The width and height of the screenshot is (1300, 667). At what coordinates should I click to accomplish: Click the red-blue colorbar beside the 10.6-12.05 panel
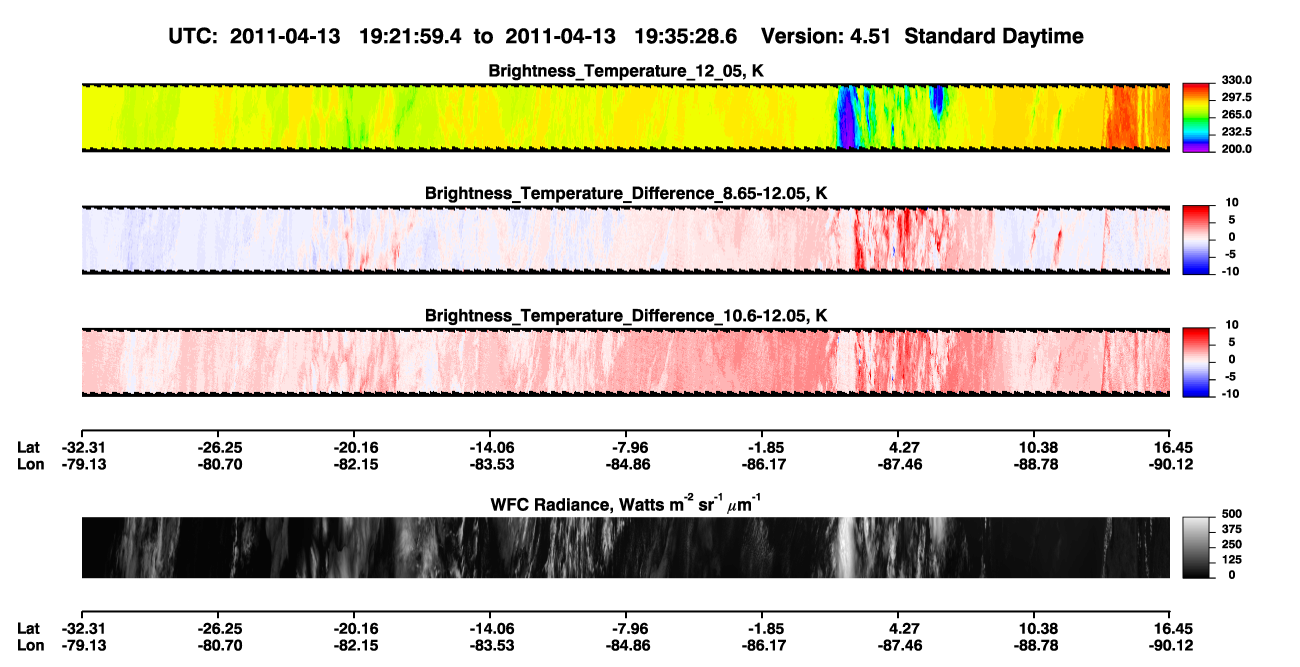click(x=1196, y=362)
